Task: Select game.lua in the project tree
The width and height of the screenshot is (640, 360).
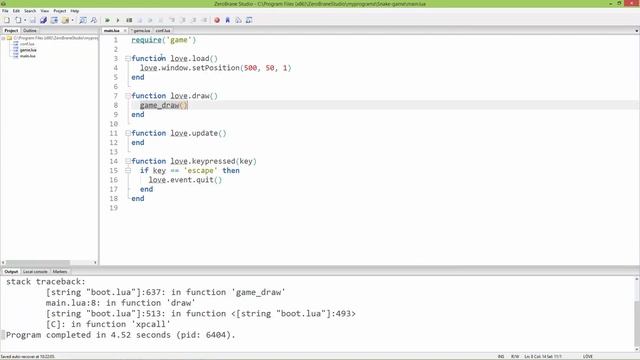Action: click(28, 50)
